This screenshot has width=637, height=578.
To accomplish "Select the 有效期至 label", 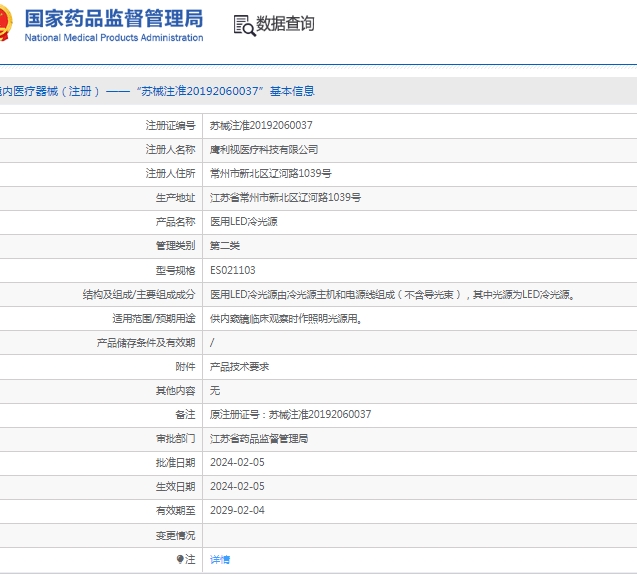I will pos(176,511).
